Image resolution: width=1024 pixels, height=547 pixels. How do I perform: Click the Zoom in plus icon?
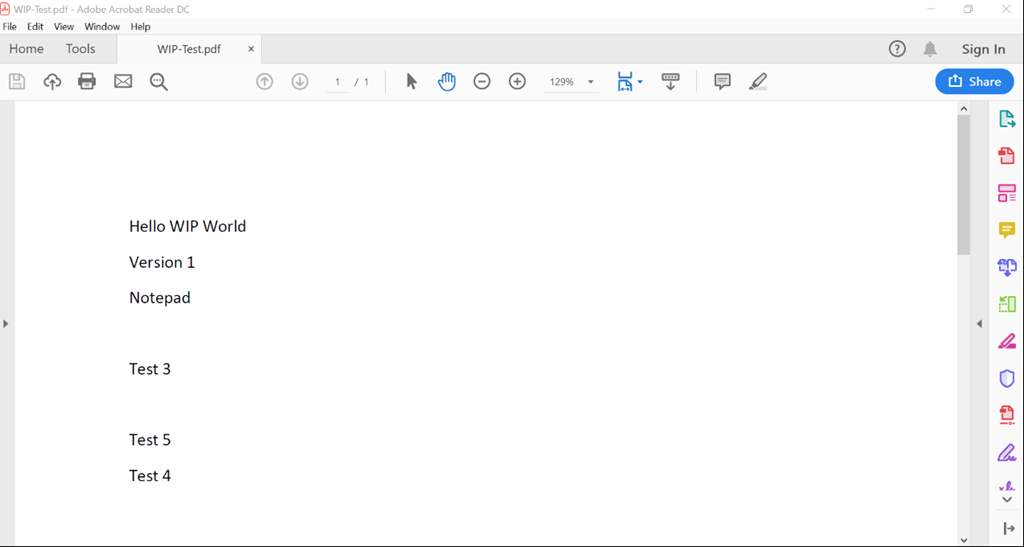(x=517, y=82)
